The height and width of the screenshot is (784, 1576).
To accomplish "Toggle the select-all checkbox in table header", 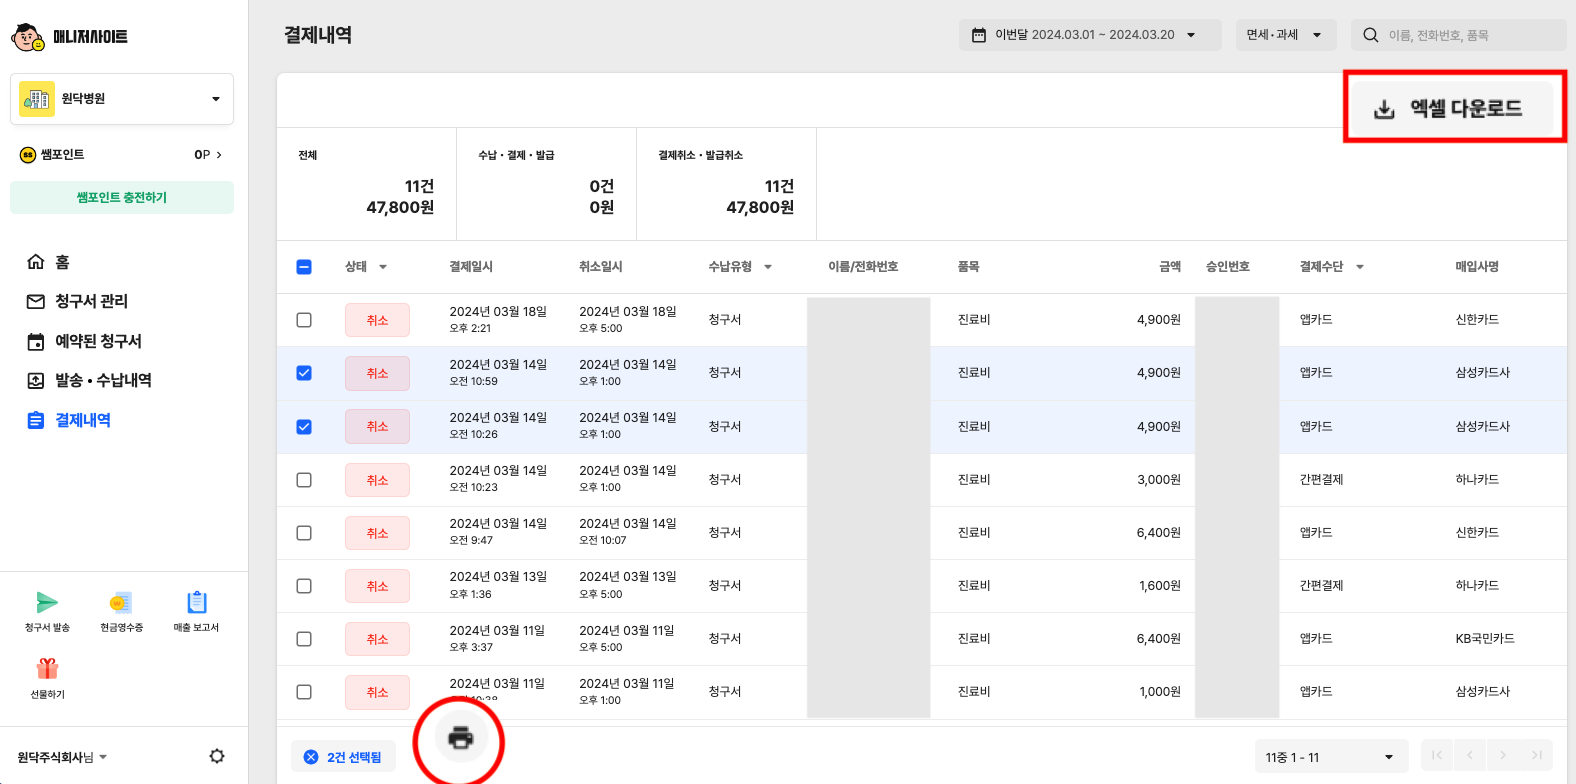I will coord(304,267).
